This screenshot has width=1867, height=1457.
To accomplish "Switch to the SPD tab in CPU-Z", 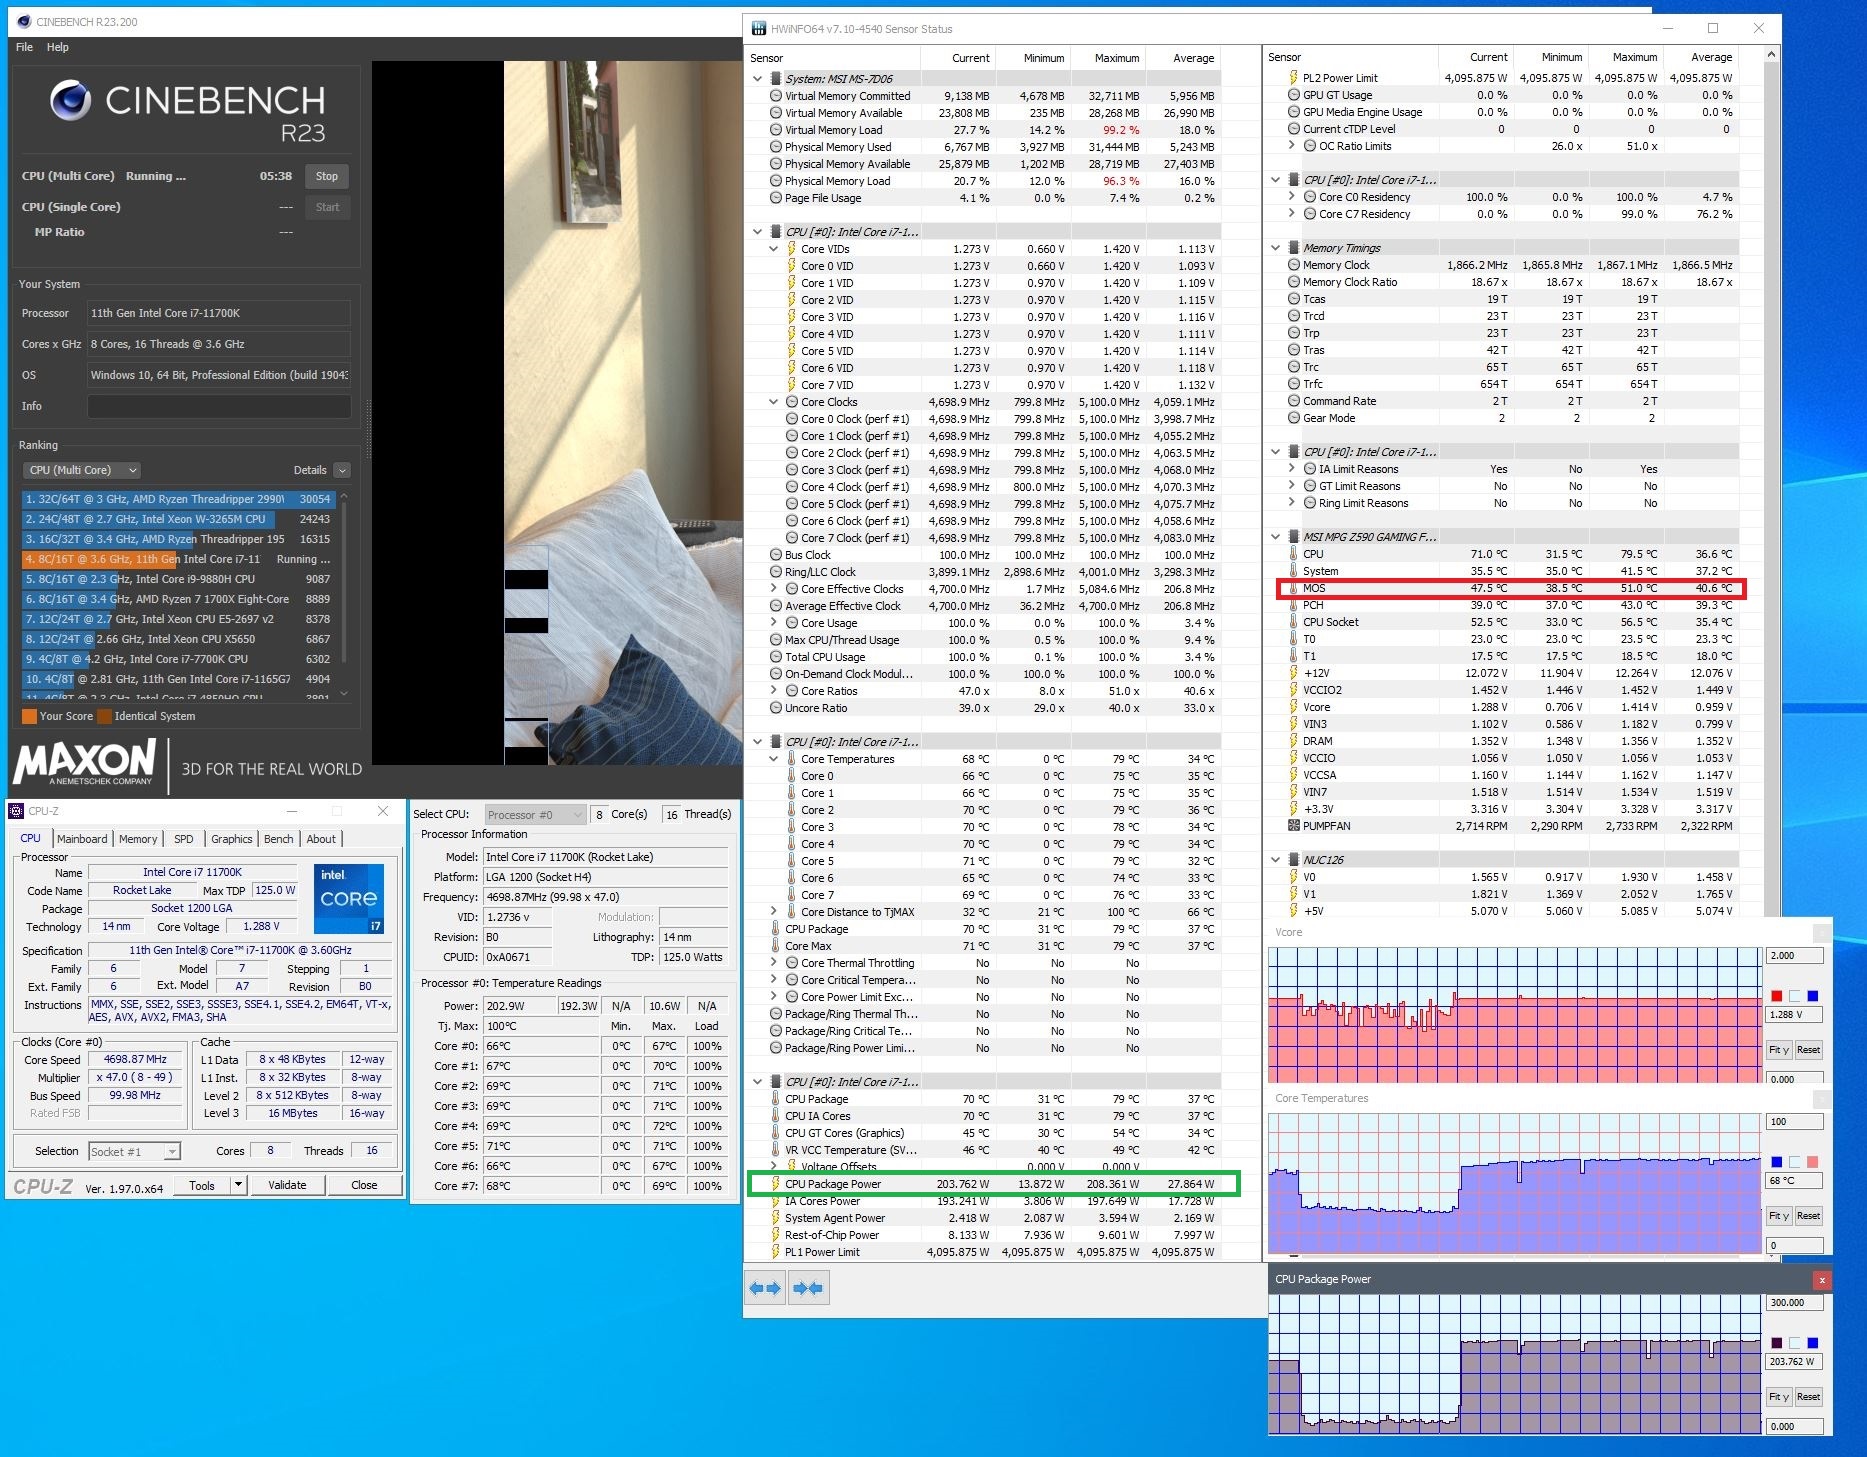I will coord(184,839).
